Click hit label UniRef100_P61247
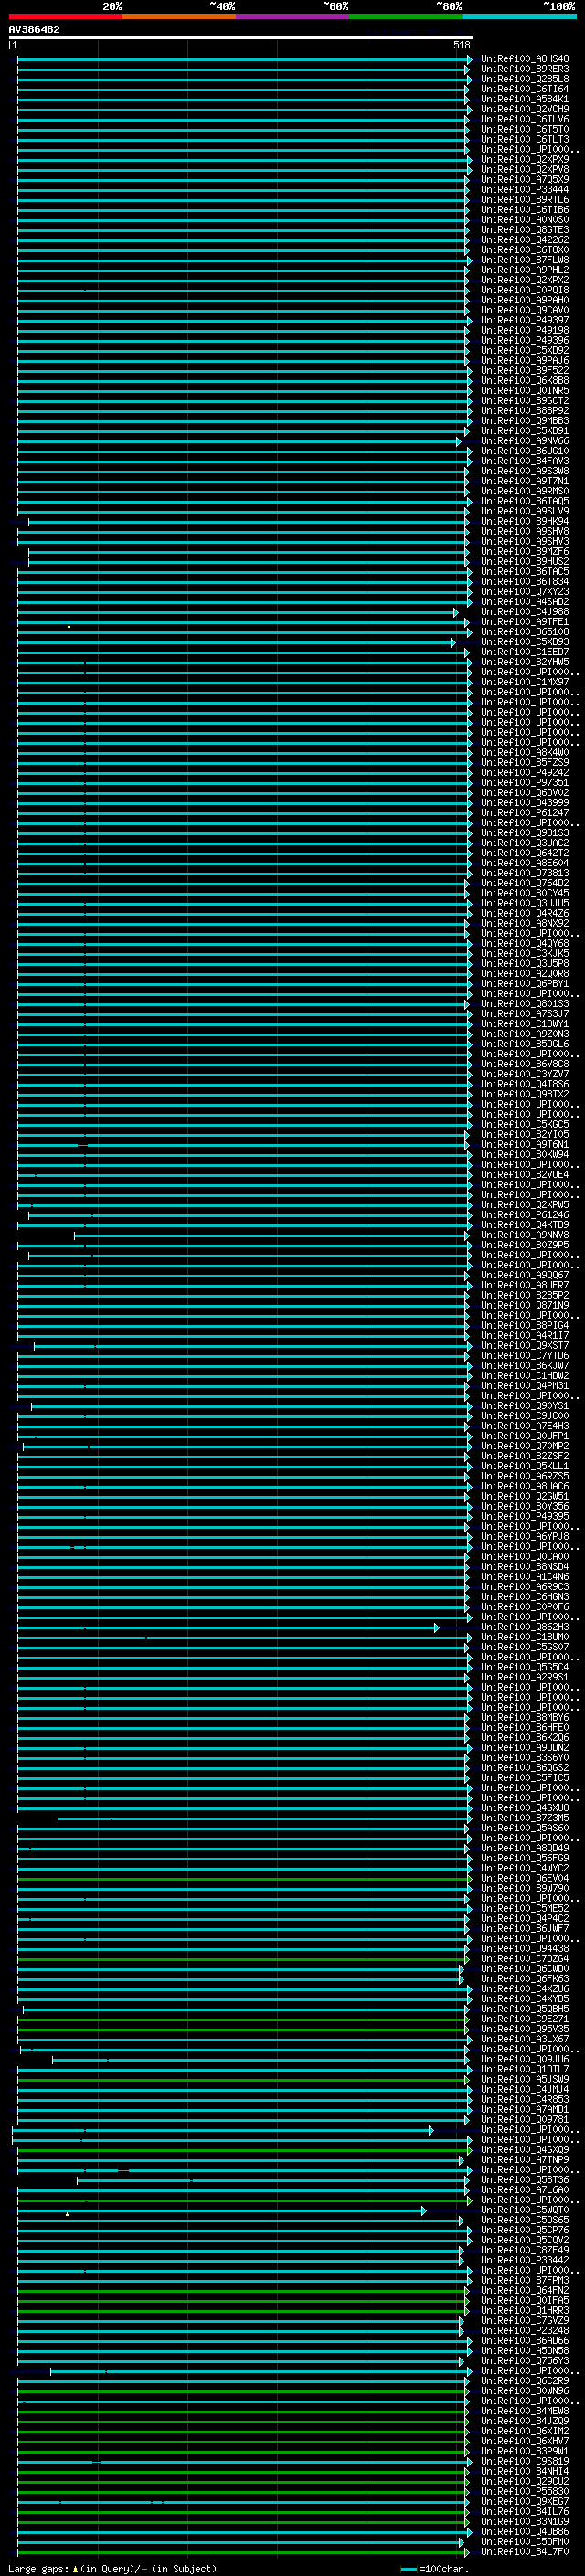The height and width of the screenshot is (2576, 585). 524,813
